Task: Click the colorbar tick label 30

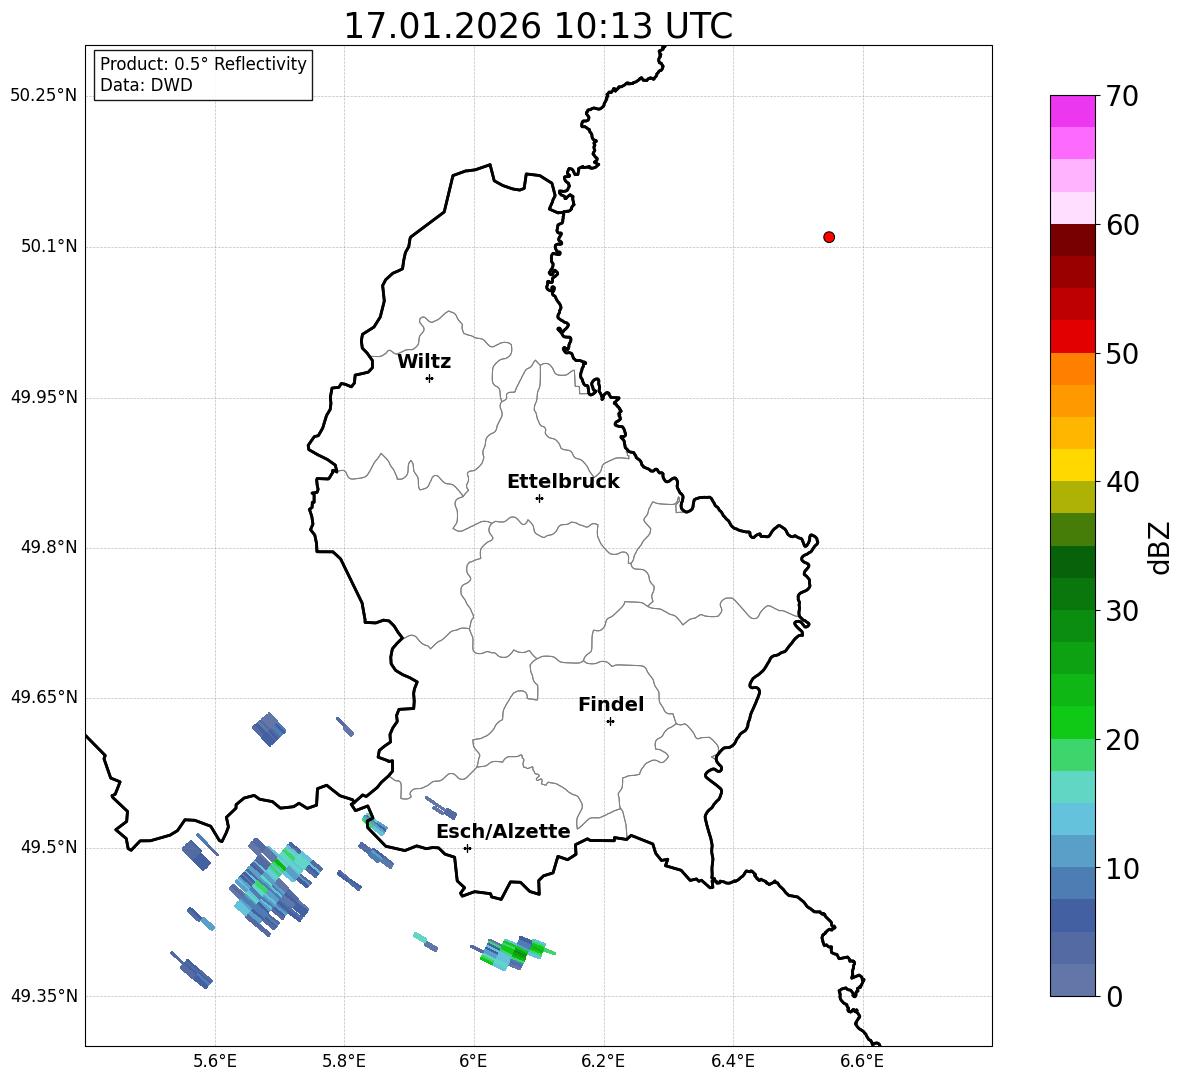Action: click(x=1123, y=611)
